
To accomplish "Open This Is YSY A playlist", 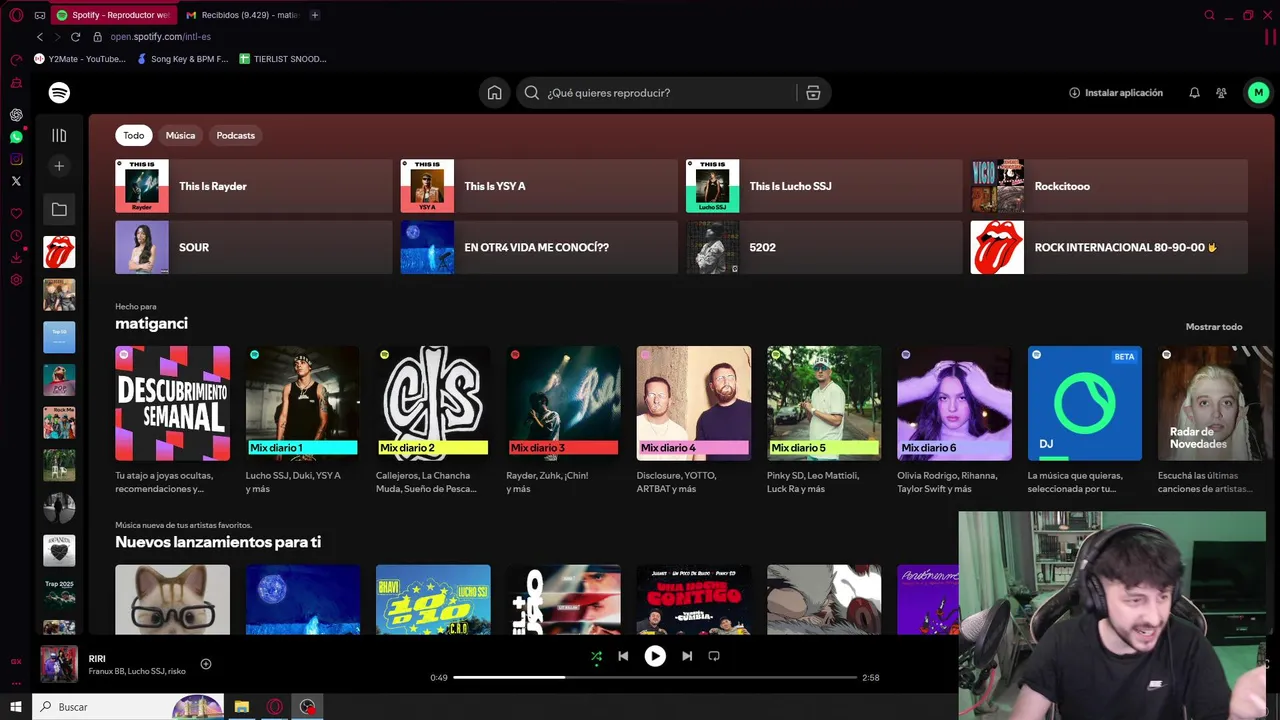I will pos(539,186).
